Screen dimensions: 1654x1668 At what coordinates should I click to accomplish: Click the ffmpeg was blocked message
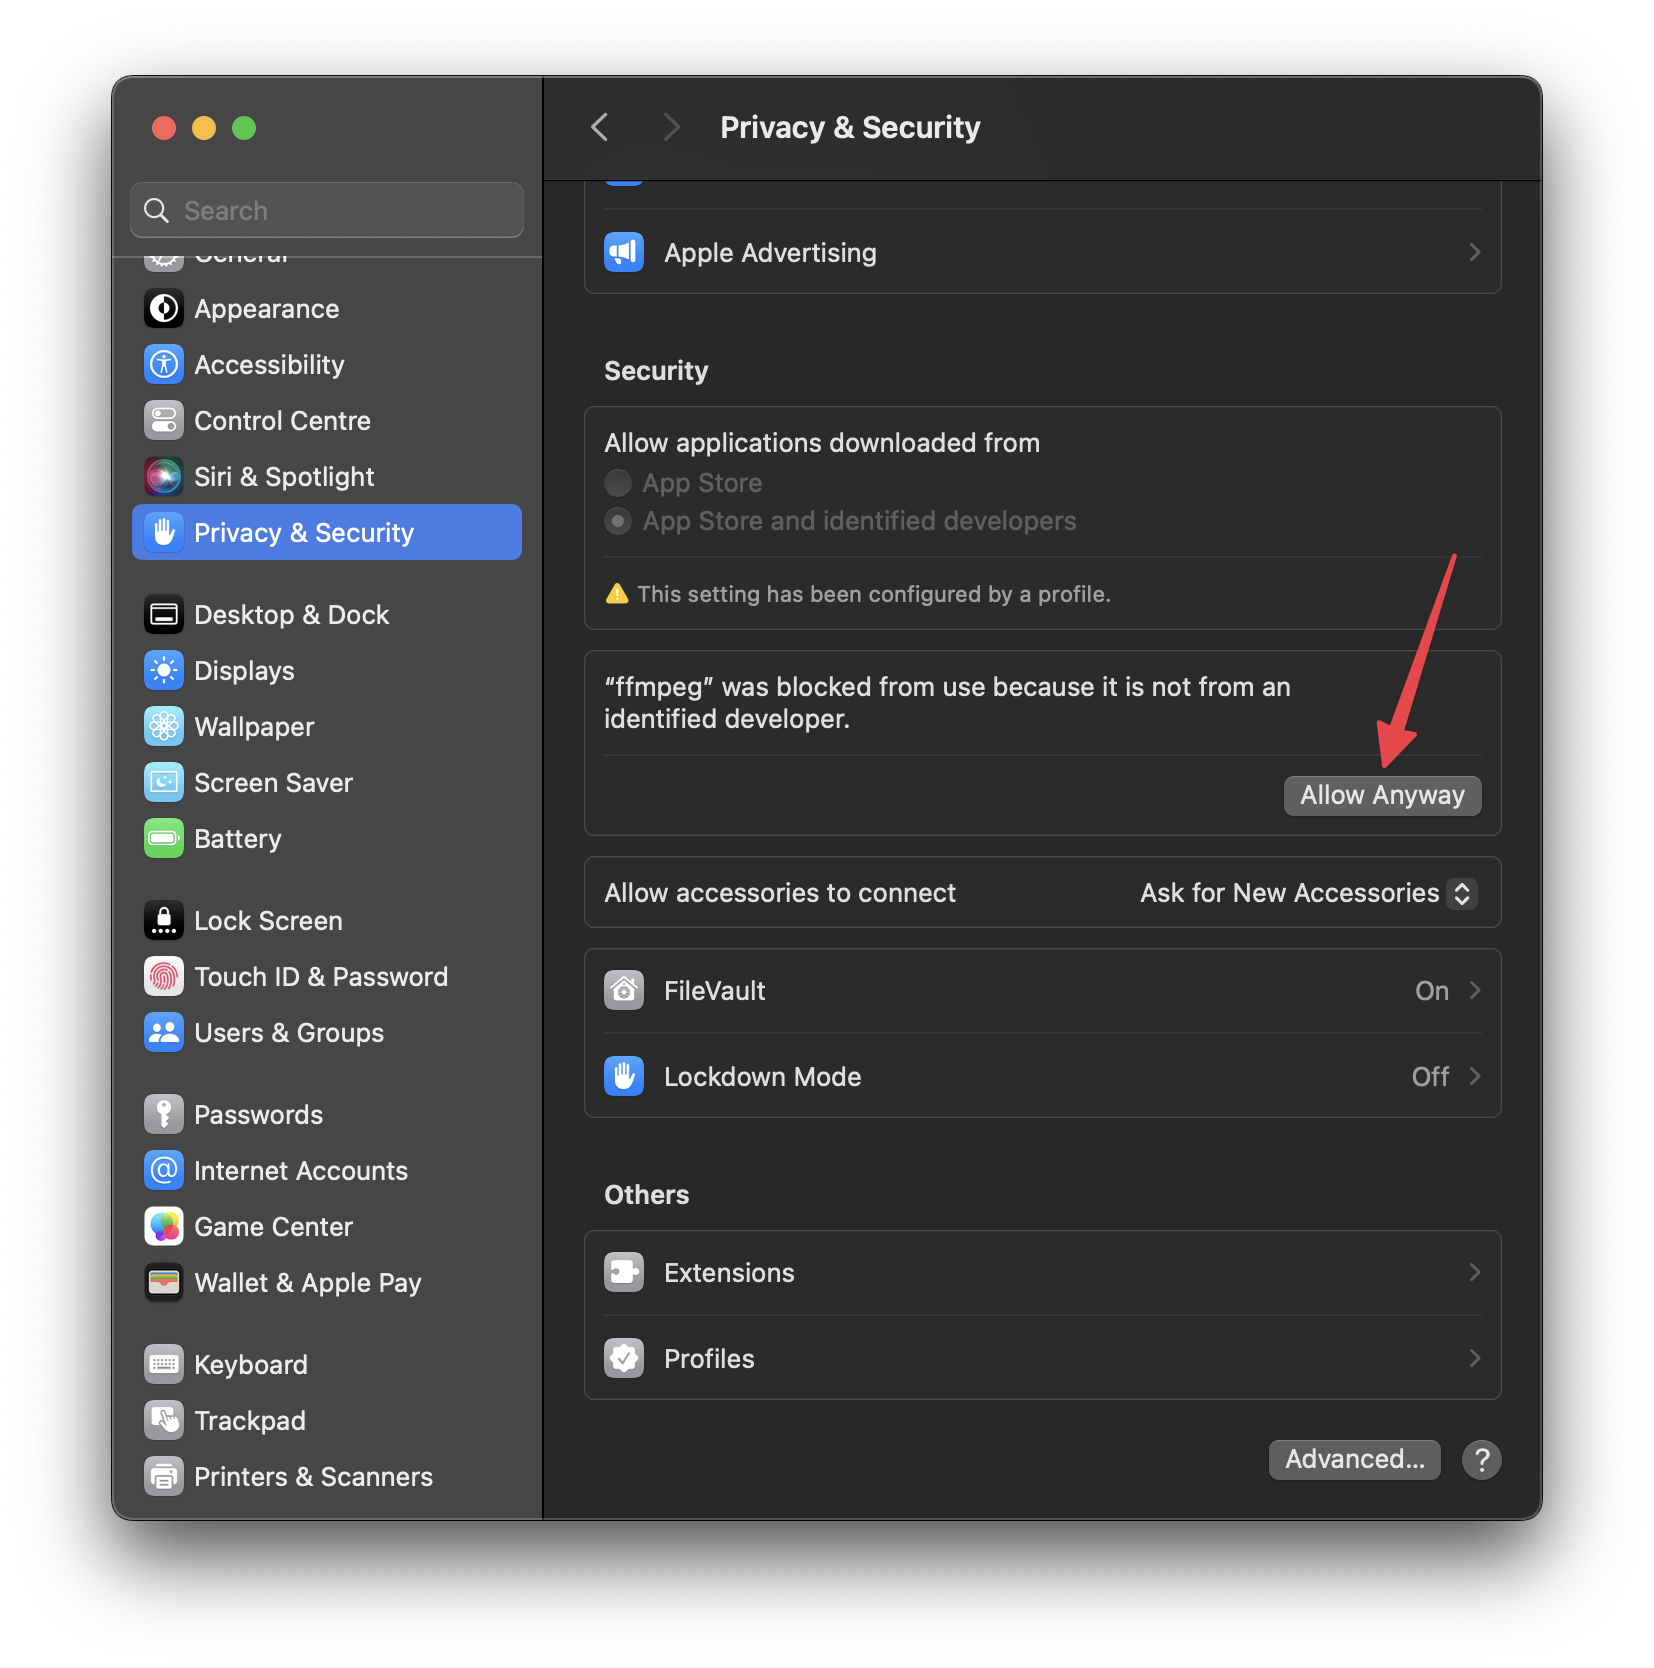947,703
